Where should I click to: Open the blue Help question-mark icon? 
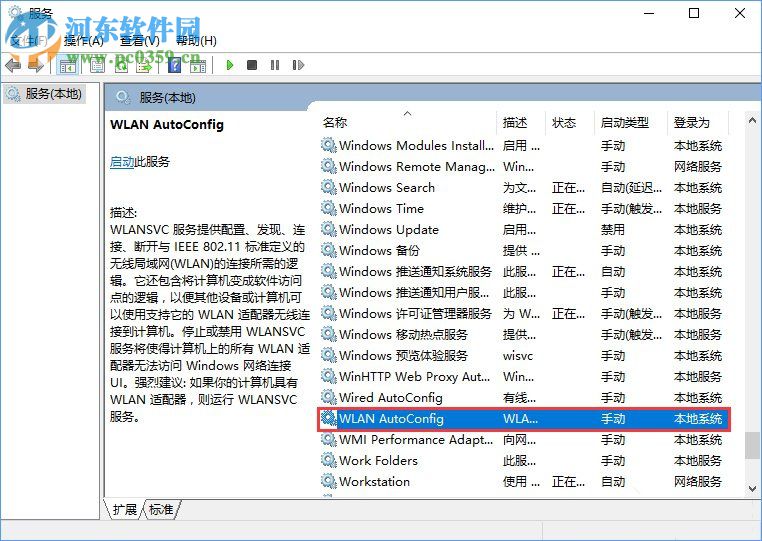[x=174, y=65]
